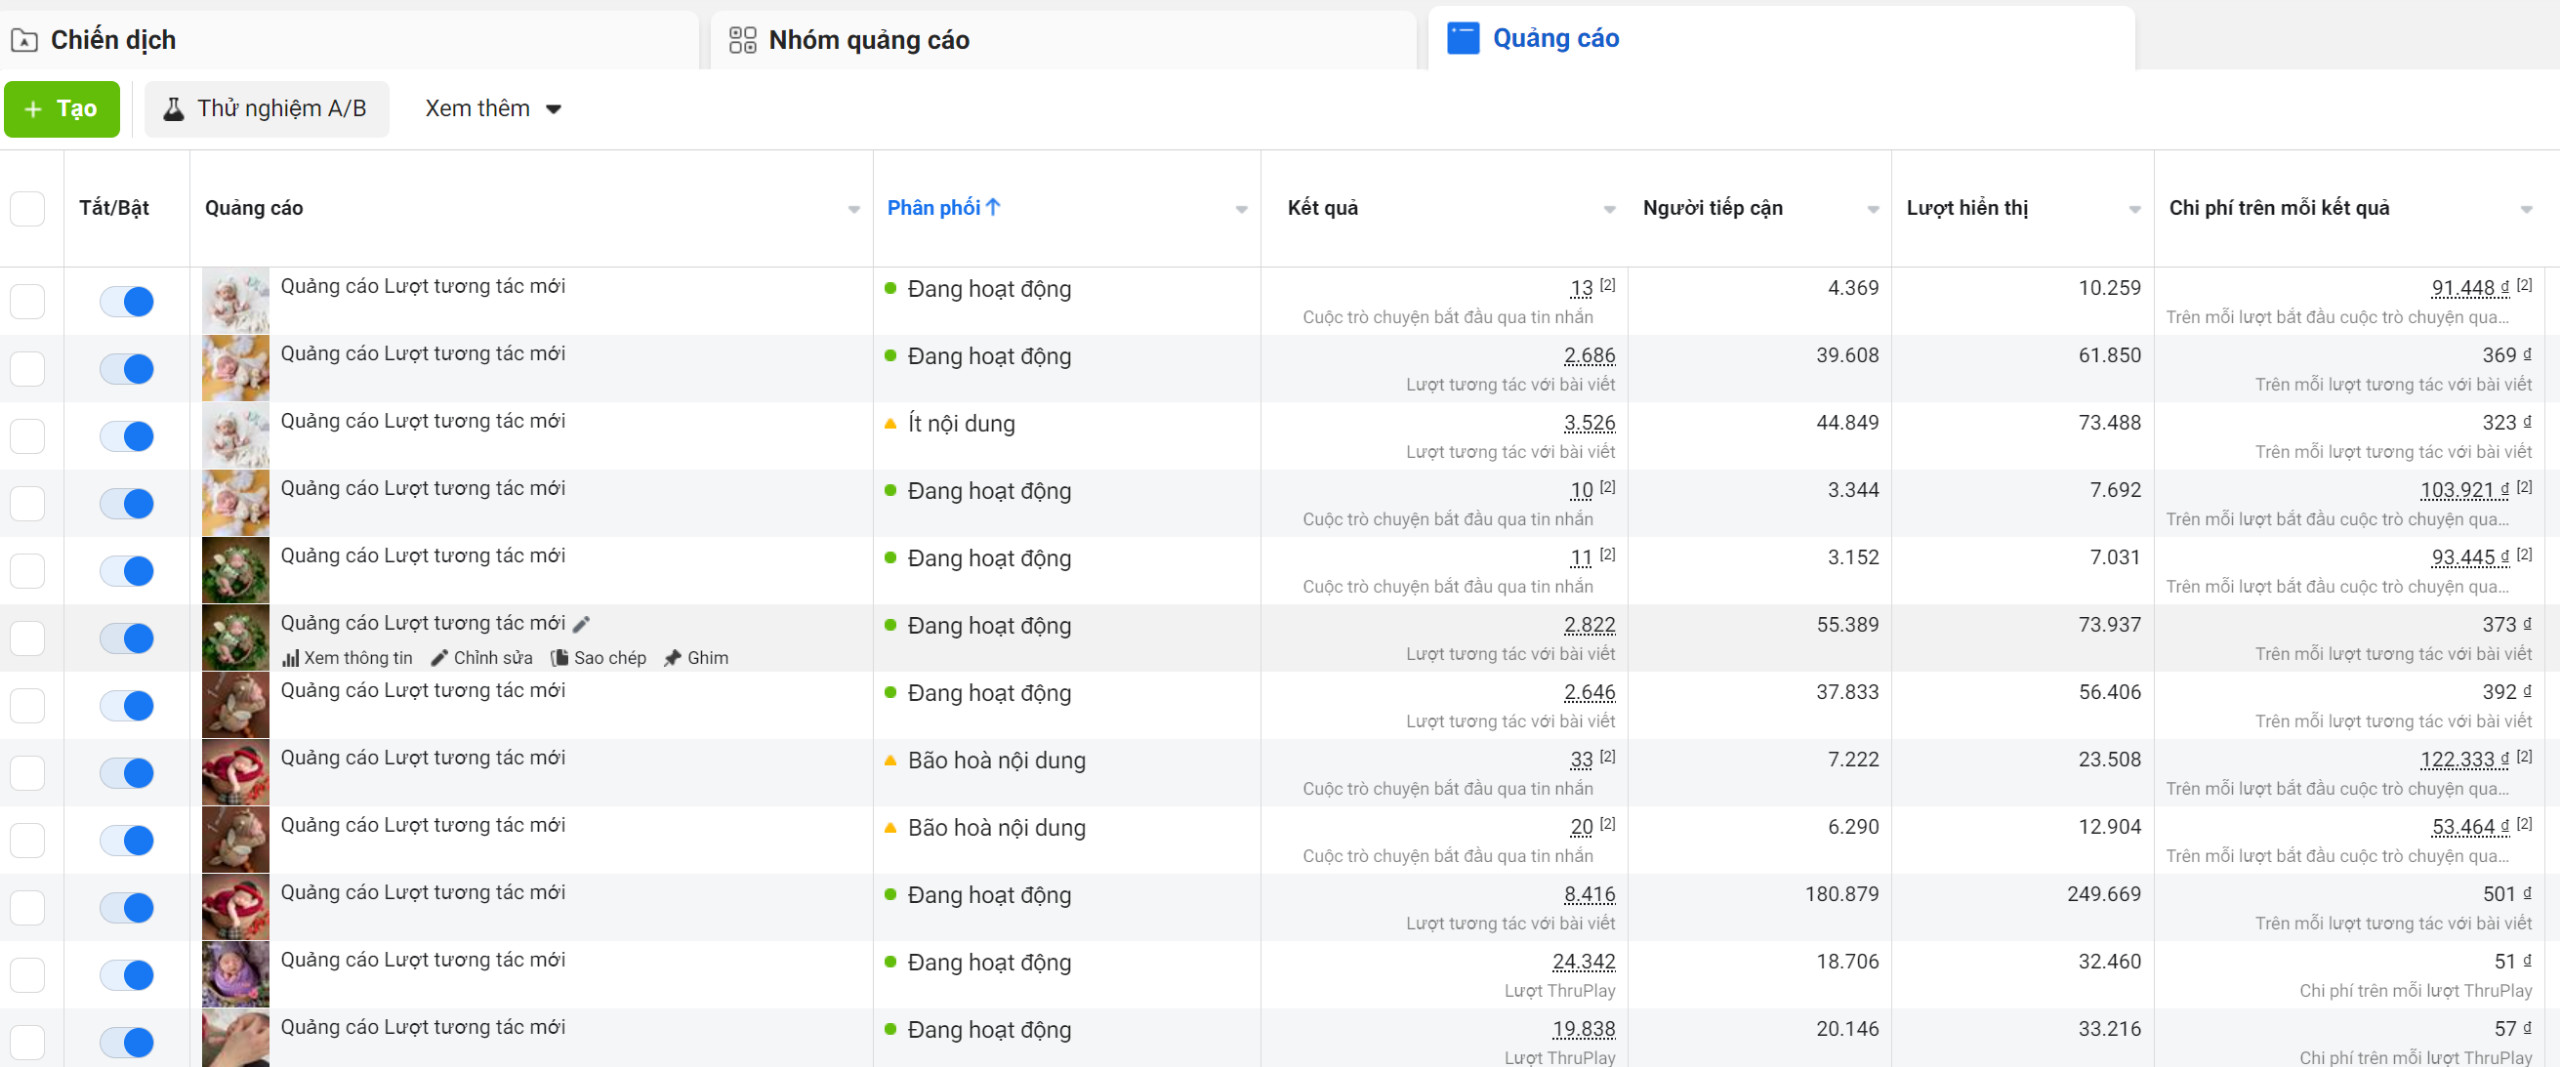Click the result value 3.526
The image size is (2560, 1067).
click(x=1589, y=423)
